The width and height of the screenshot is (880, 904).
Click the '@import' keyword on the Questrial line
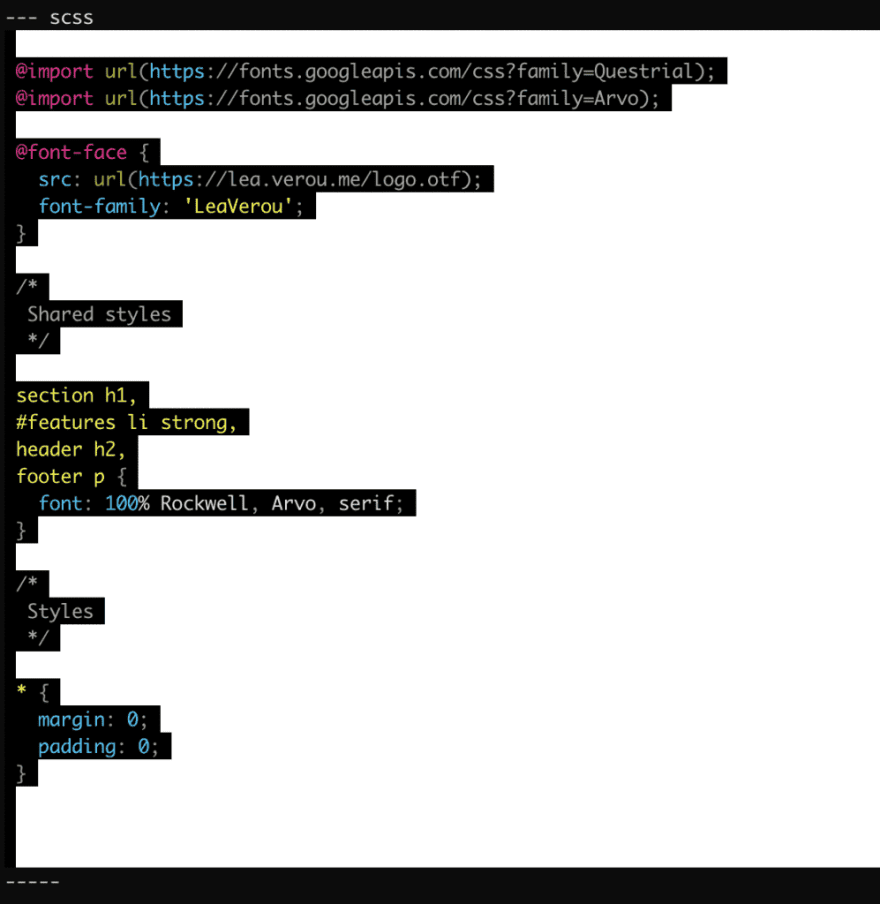click(54, 71)
